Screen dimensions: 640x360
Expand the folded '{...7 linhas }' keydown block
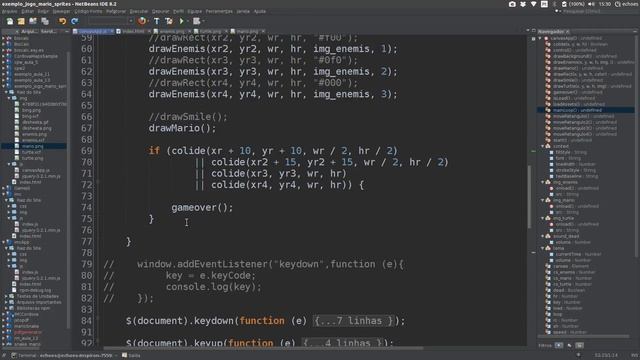354,321
